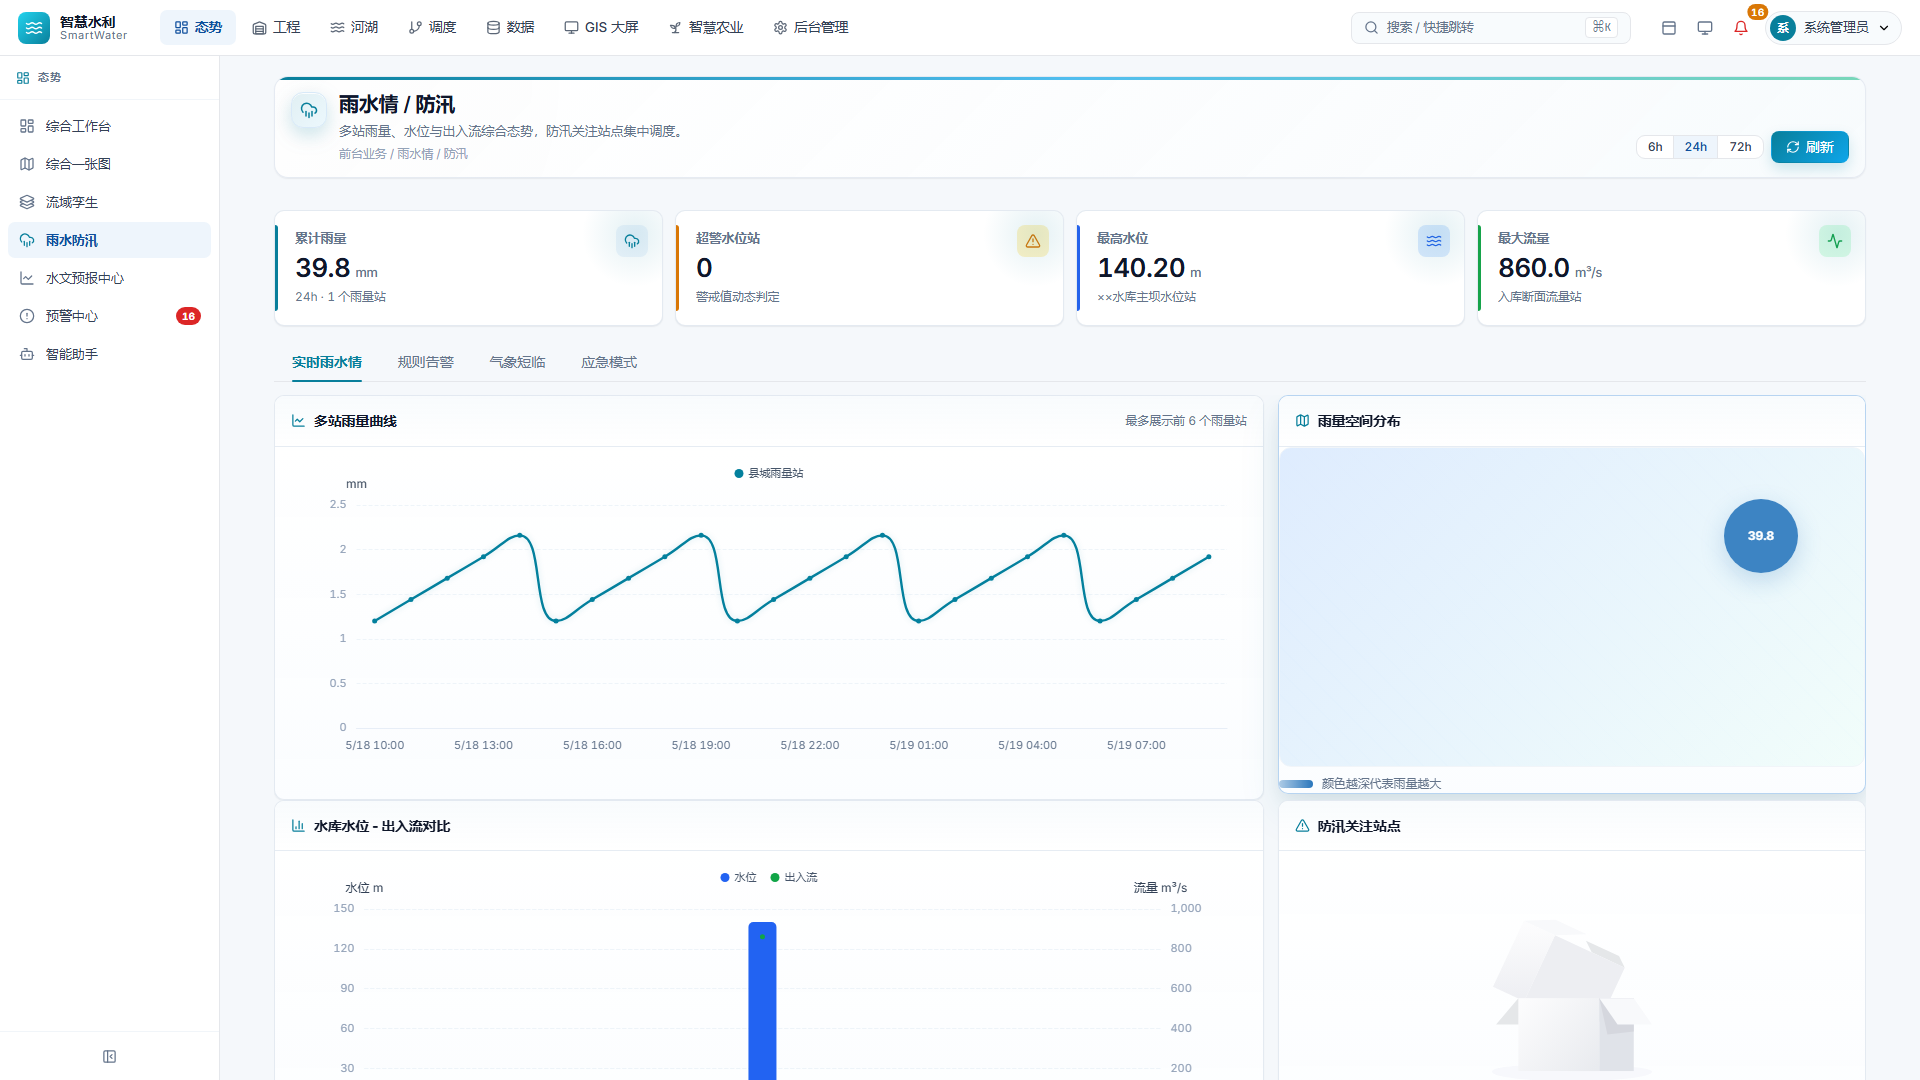Click the 860.0 maximum flow value

1534,268
